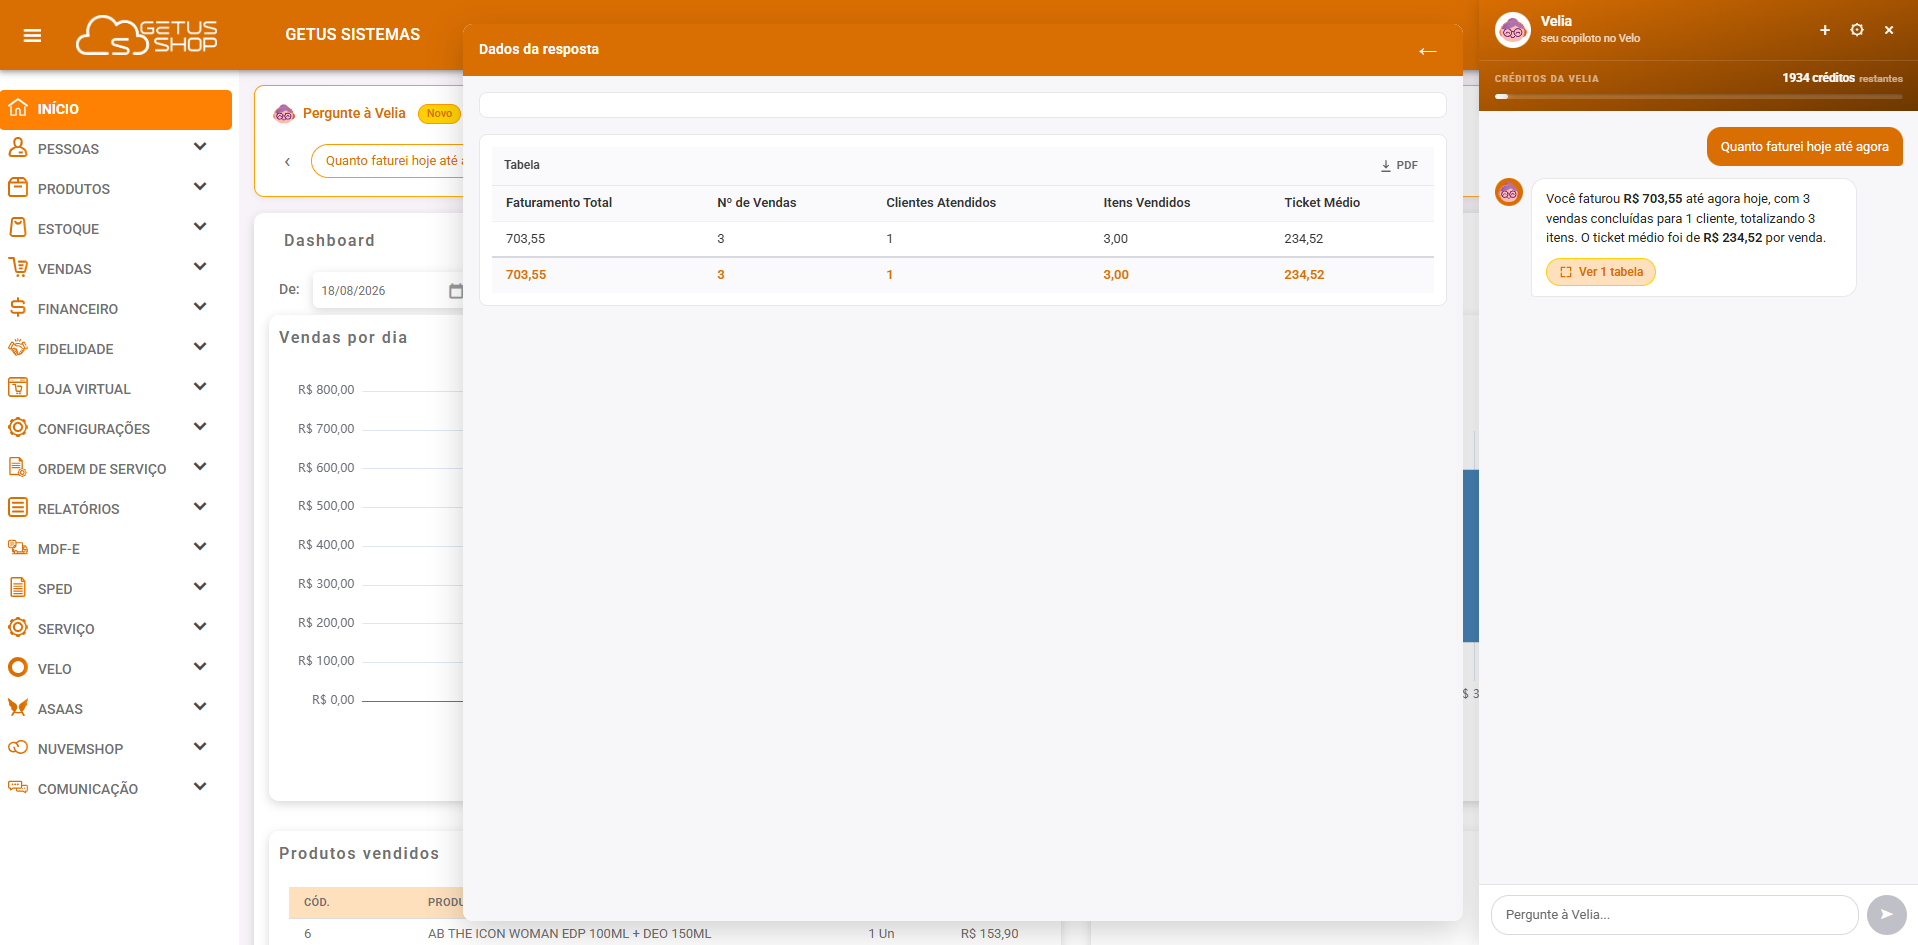Screen dimensions: 1918x945
Task: Click the Quanto faturei hoje suggestion chip
Action: point(389,161)
